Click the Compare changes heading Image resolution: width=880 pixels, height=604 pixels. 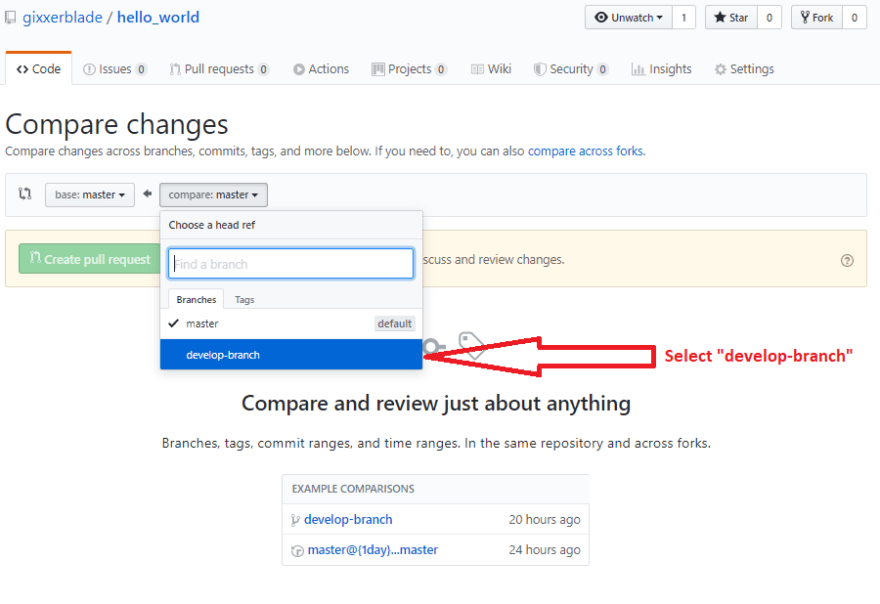[117, 124]
